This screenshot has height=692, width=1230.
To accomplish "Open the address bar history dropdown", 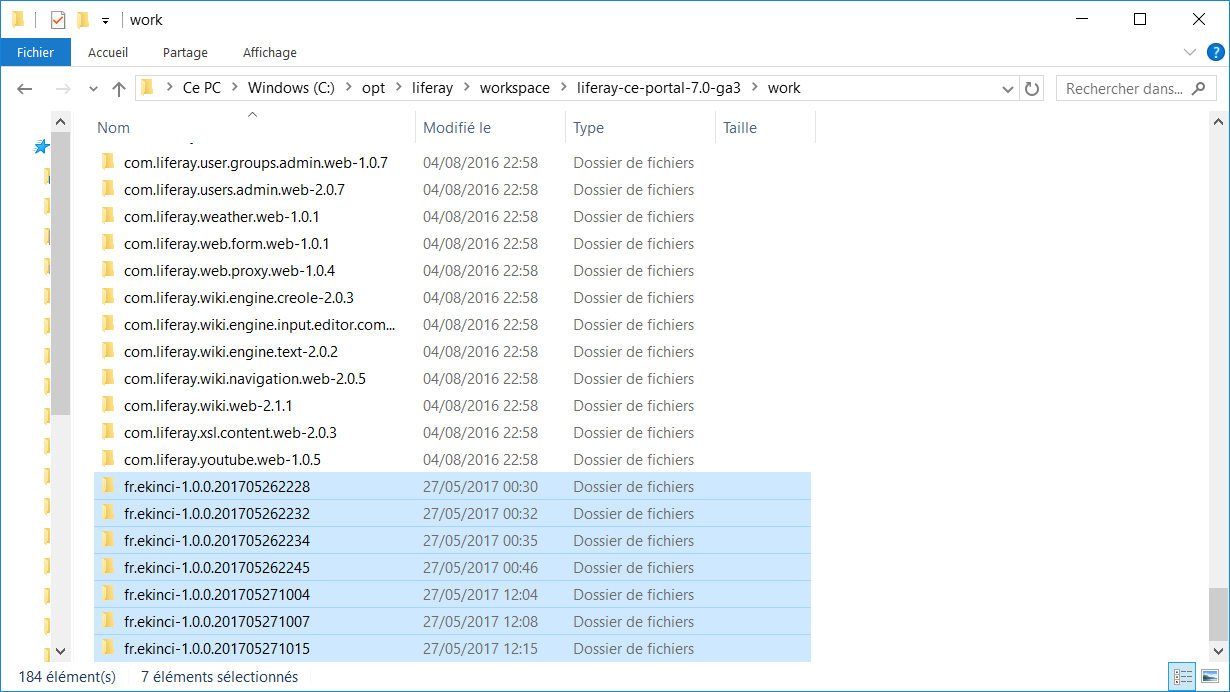I will (1008, 88).
